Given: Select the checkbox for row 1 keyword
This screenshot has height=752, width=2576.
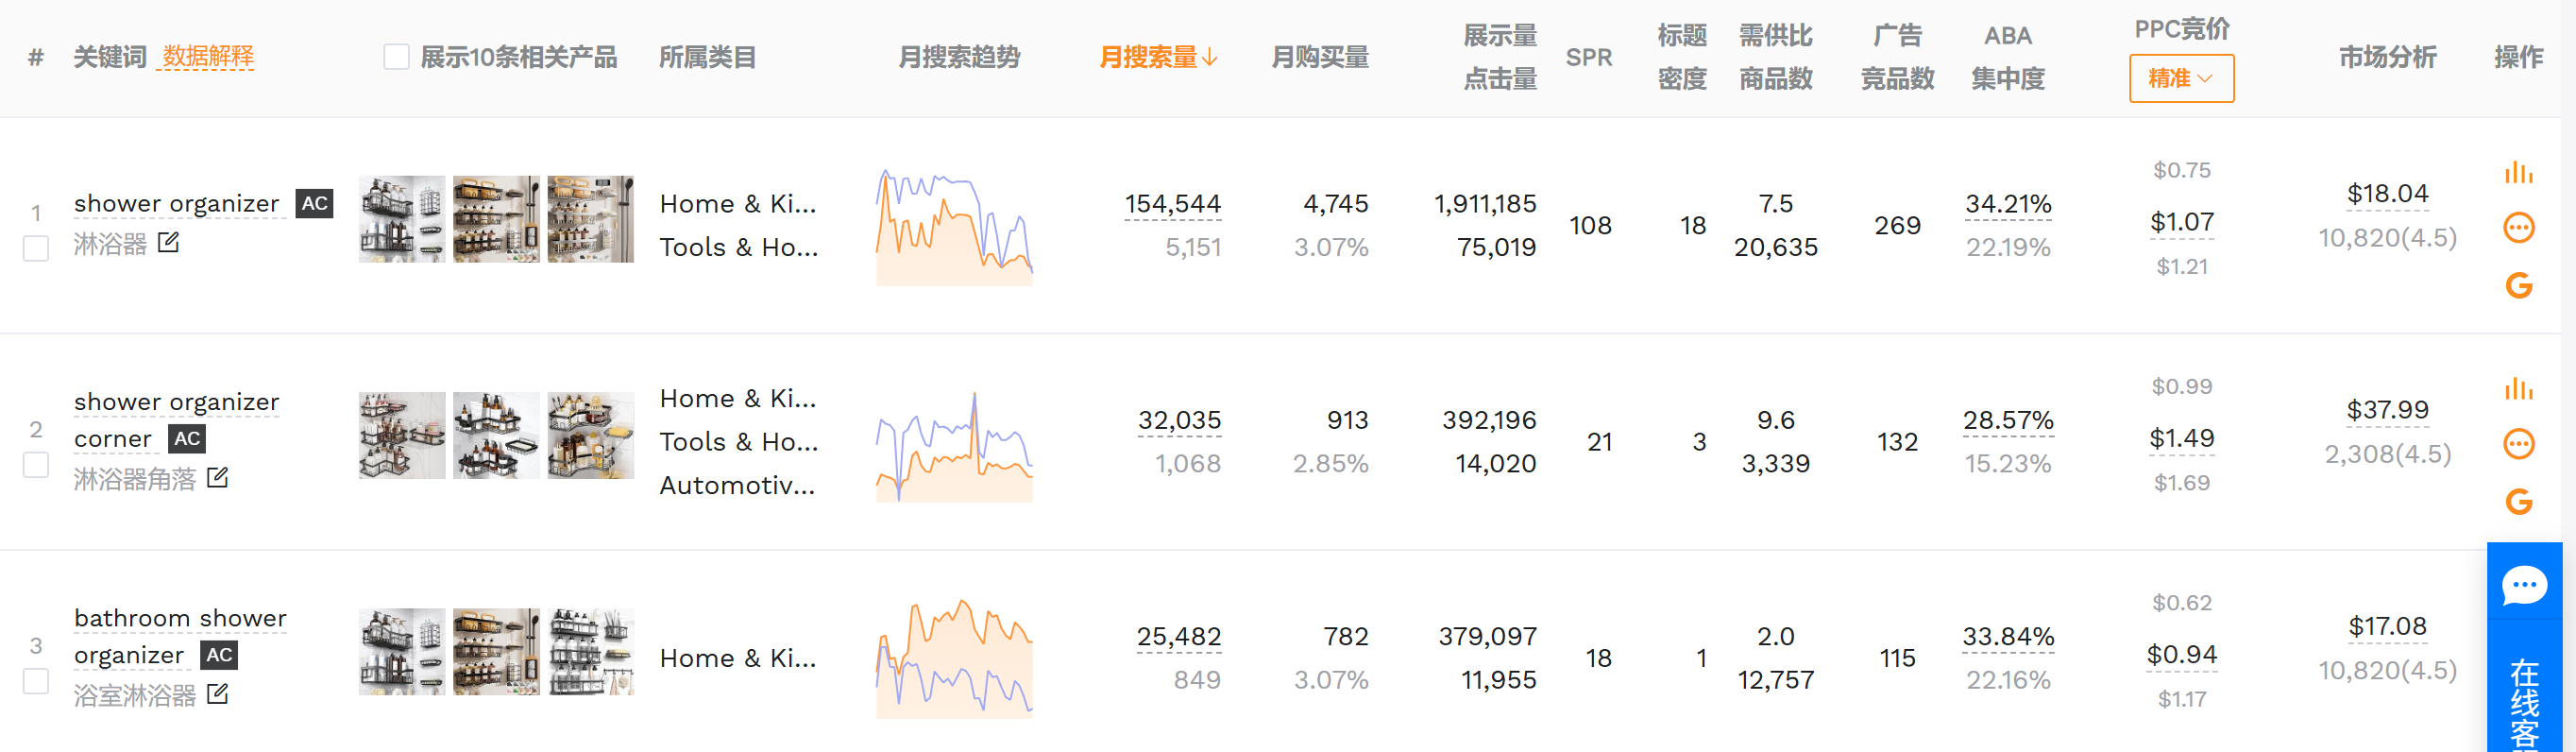Looking at the screenshot, I should pos(36,248).
